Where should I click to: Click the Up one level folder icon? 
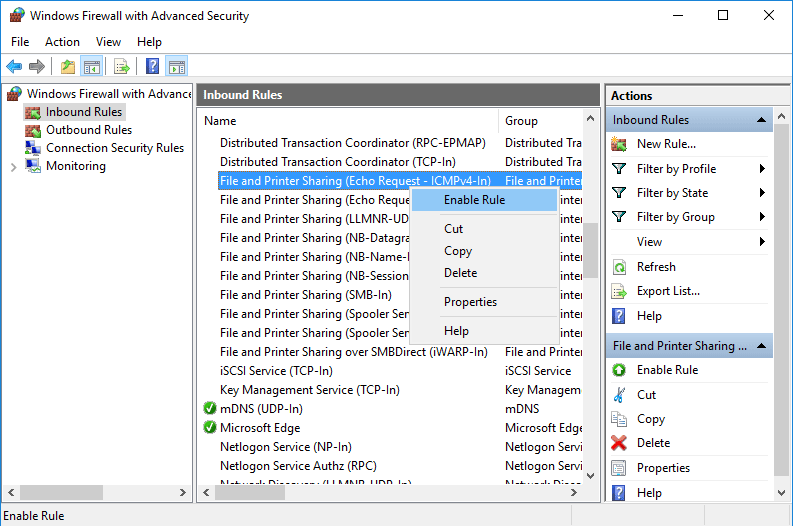[68, 66]
